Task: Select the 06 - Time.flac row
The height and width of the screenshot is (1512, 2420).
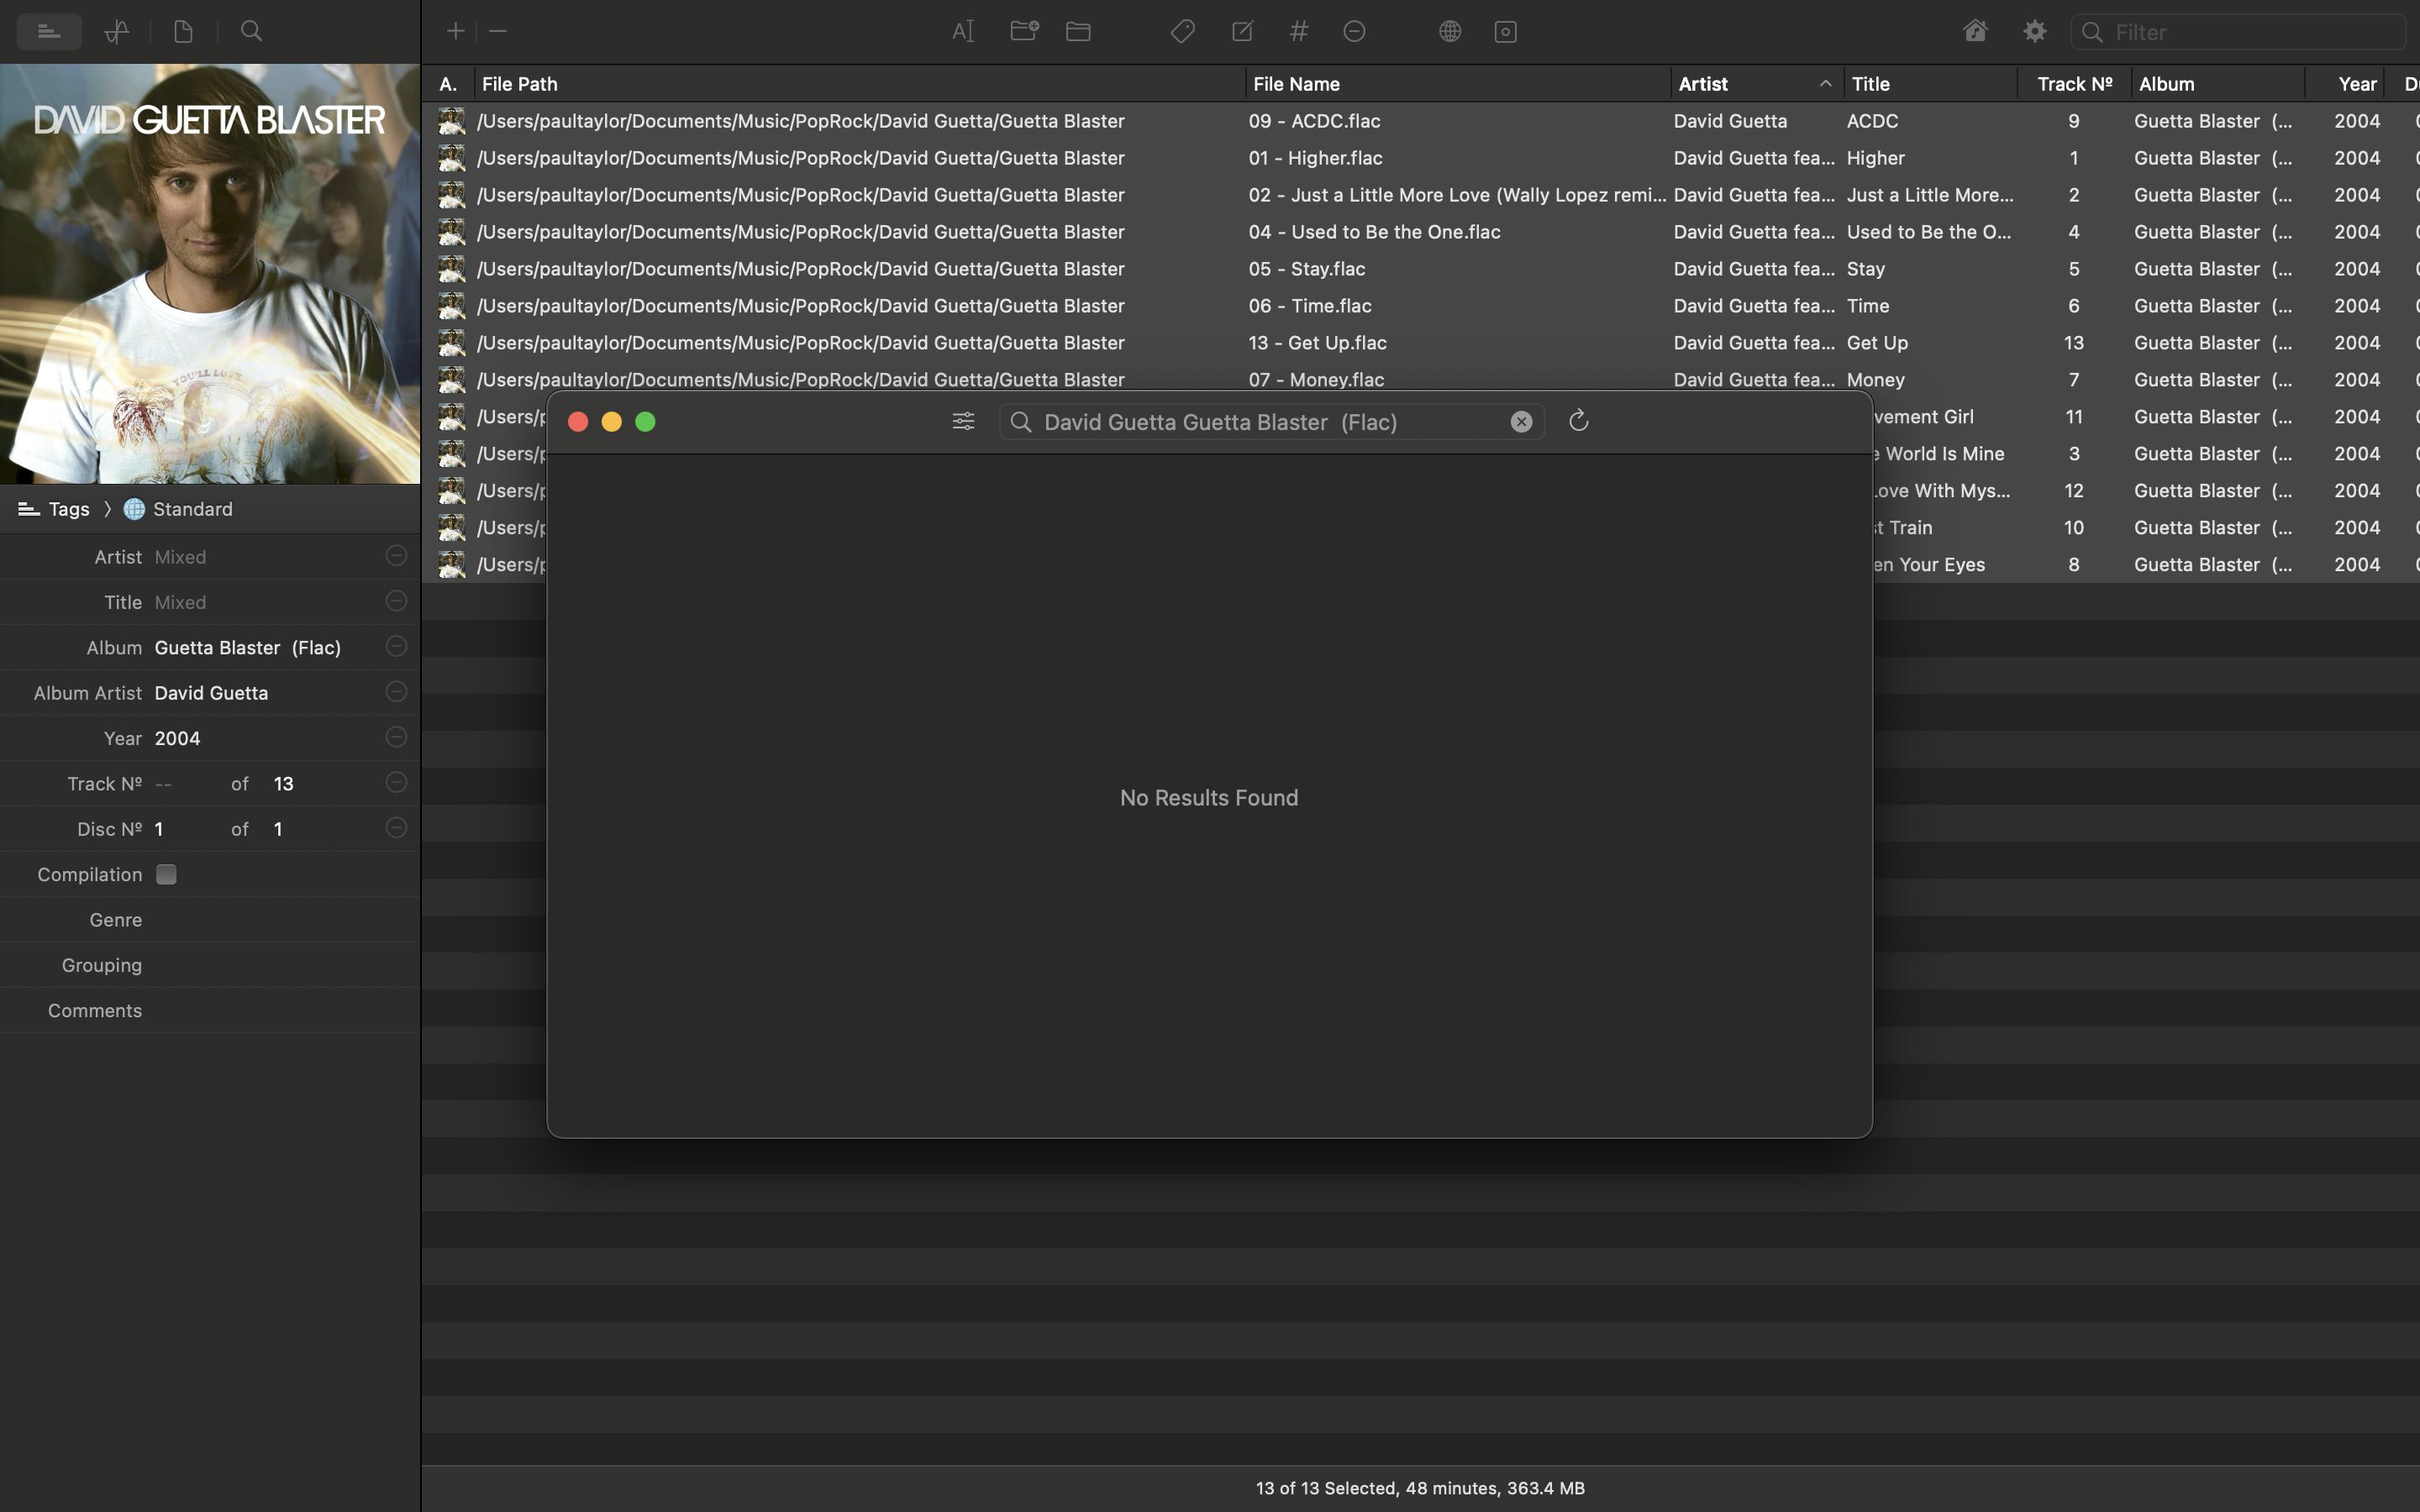Action: (1420, 306)
